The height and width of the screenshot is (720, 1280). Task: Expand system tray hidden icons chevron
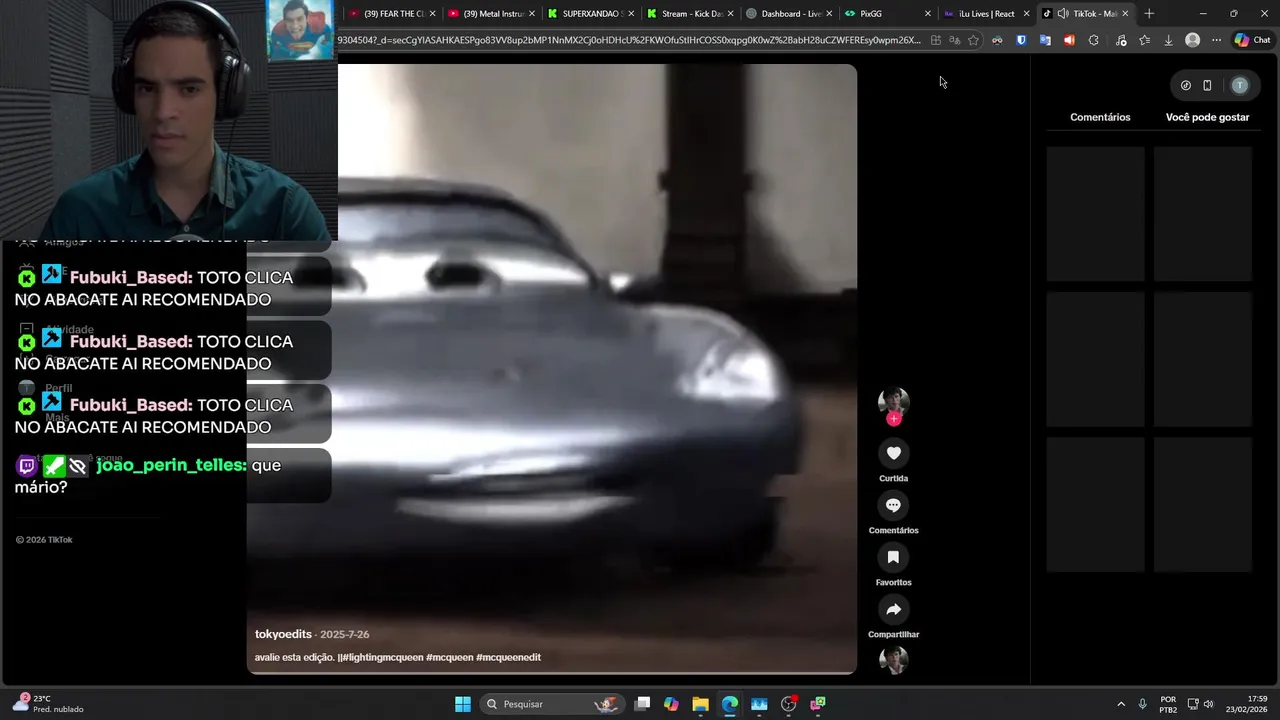[1120, 704]
